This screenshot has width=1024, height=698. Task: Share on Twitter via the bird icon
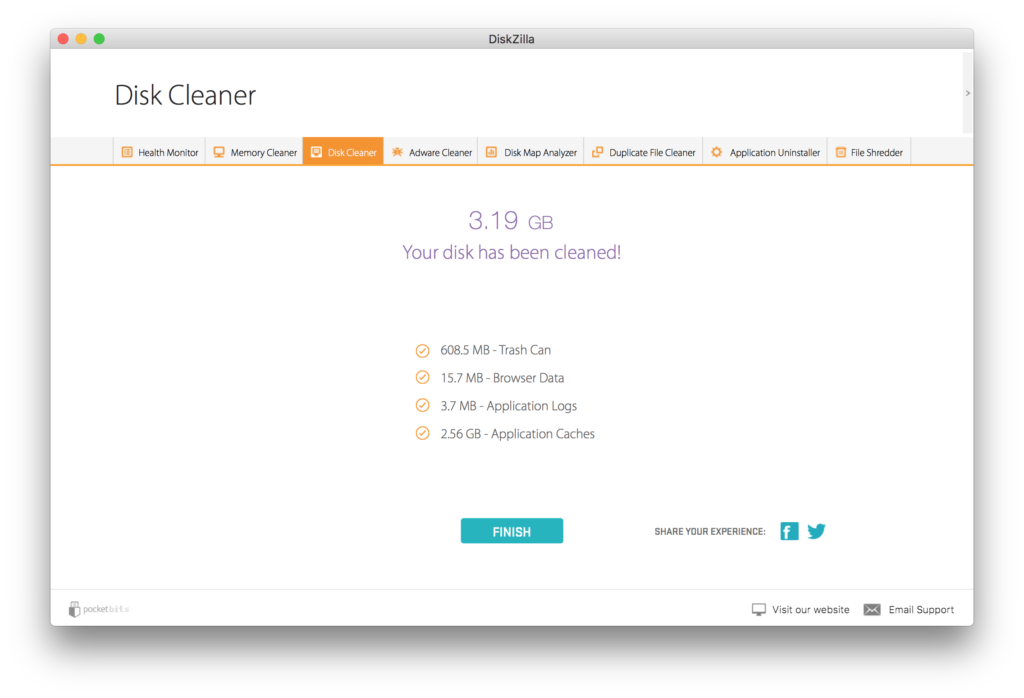(816, 531)
